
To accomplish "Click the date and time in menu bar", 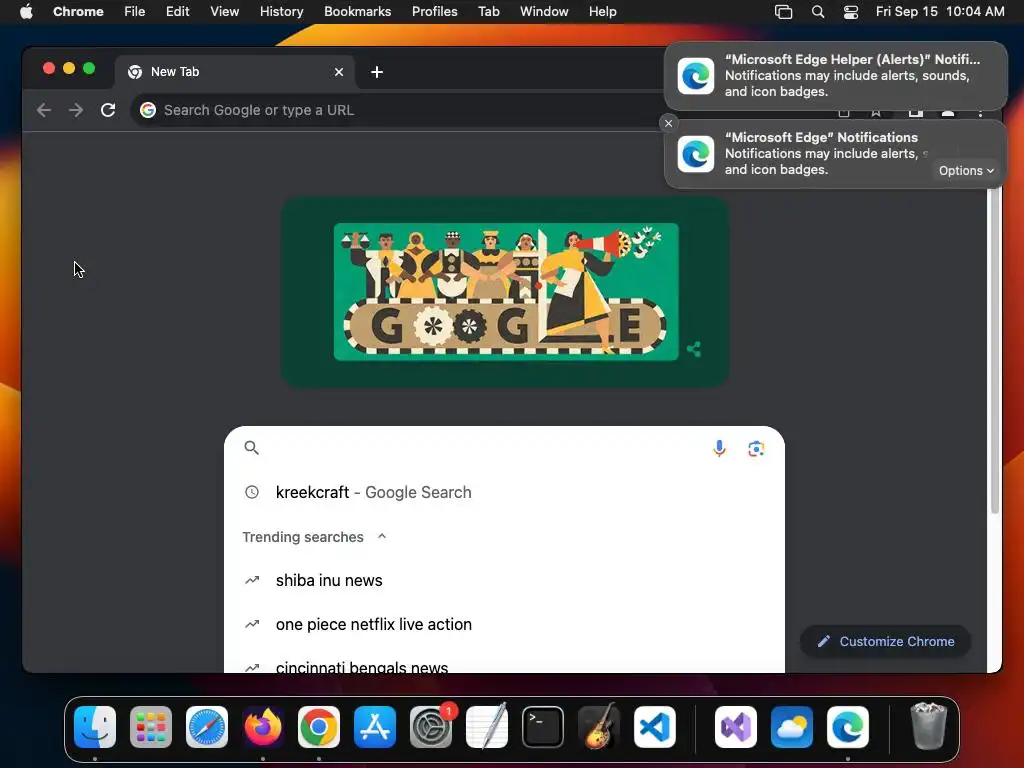I will click(x=940, y=12).
